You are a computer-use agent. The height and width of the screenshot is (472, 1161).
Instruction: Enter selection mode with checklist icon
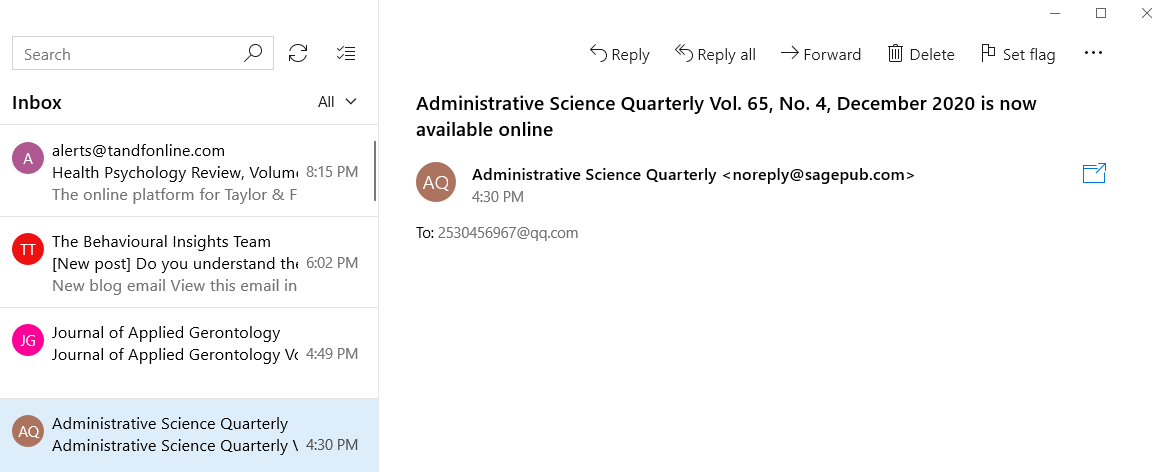[346, 53]
